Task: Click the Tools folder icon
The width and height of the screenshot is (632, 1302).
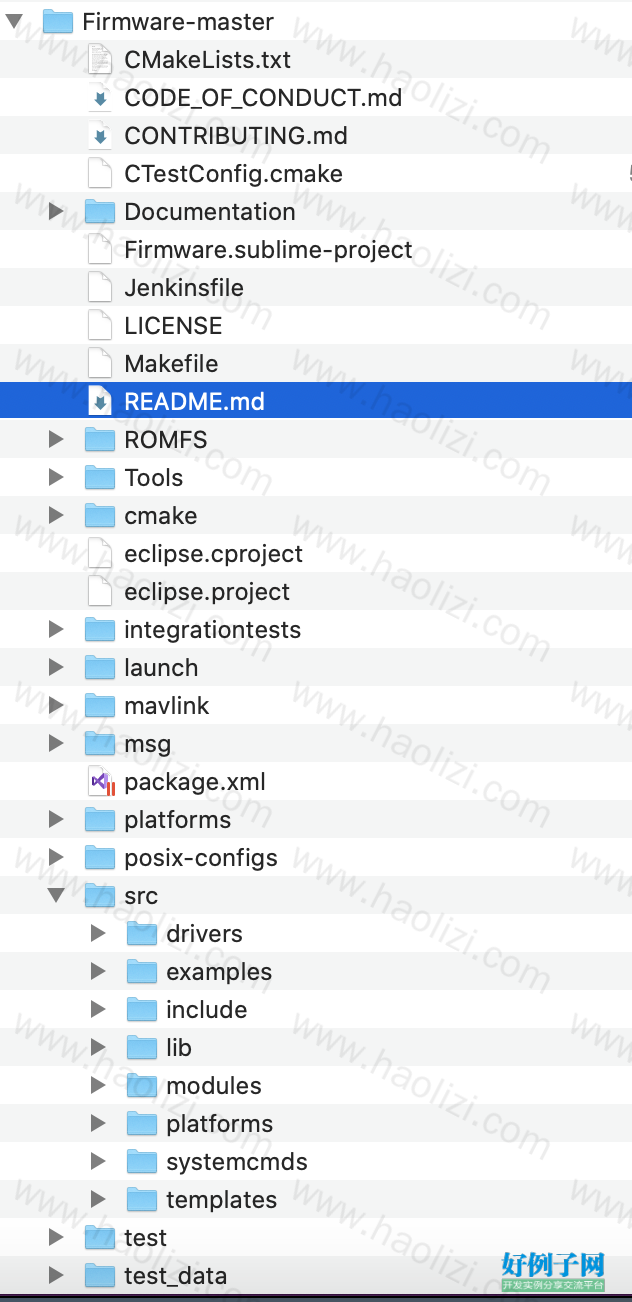Action: 100,478
